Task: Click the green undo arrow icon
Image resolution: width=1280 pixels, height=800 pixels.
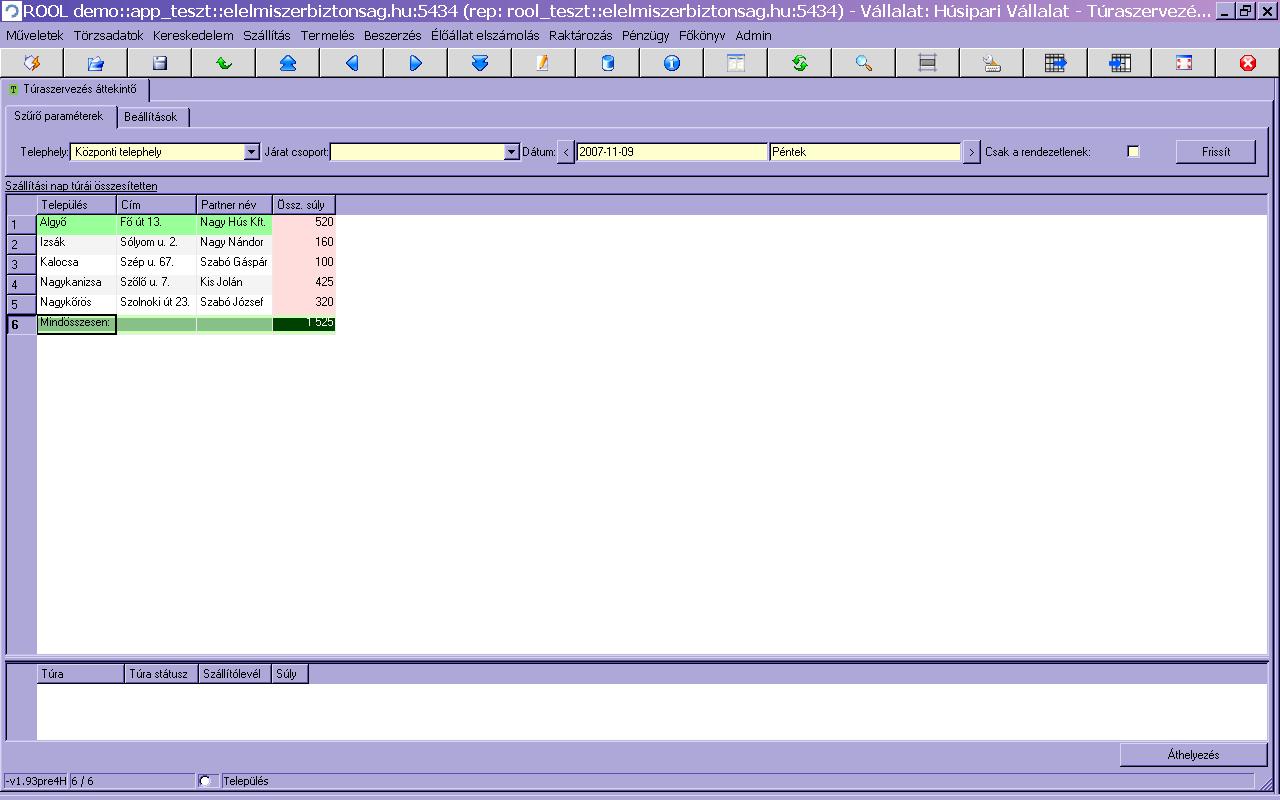Action: click(223, 63)
